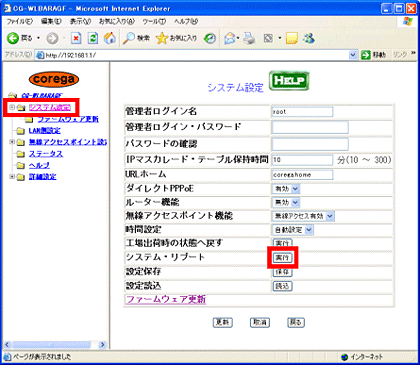
Task: Click the Print icon in toolbar
Action: coord(249,39)
